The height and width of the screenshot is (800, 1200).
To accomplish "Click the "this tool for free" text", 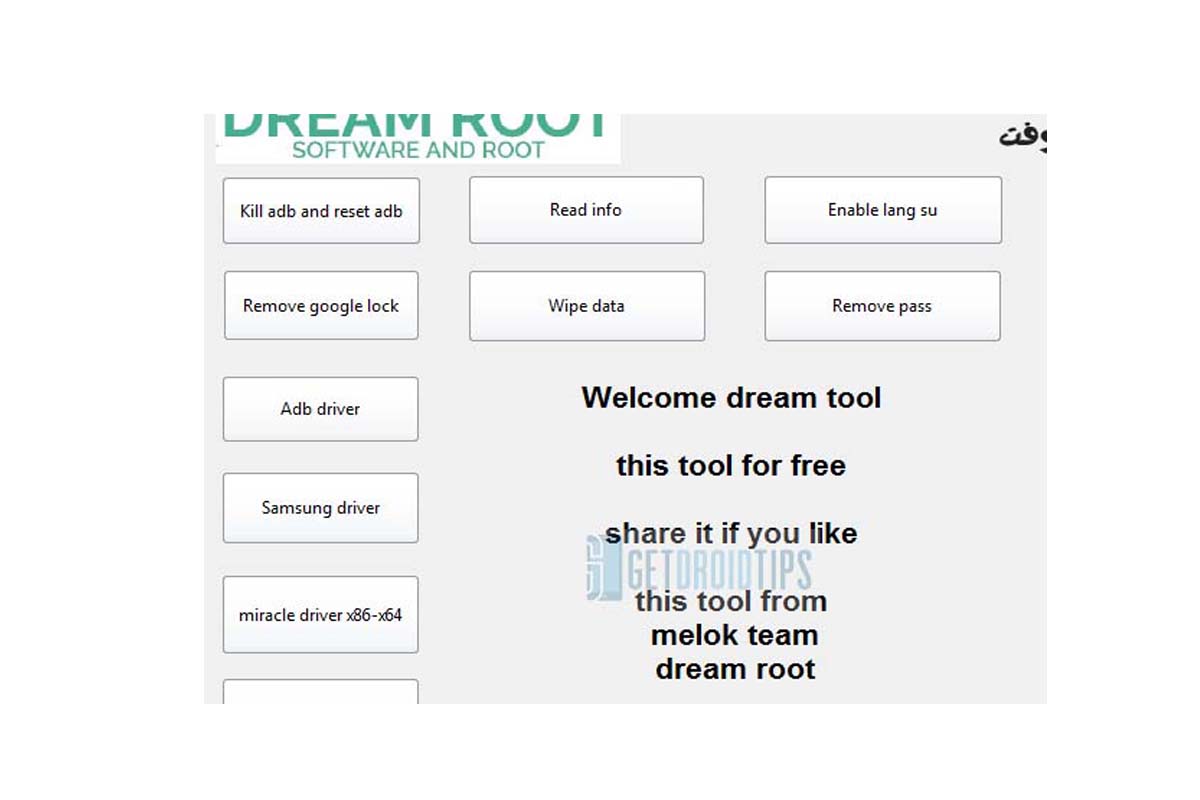I will coord(731,465).
